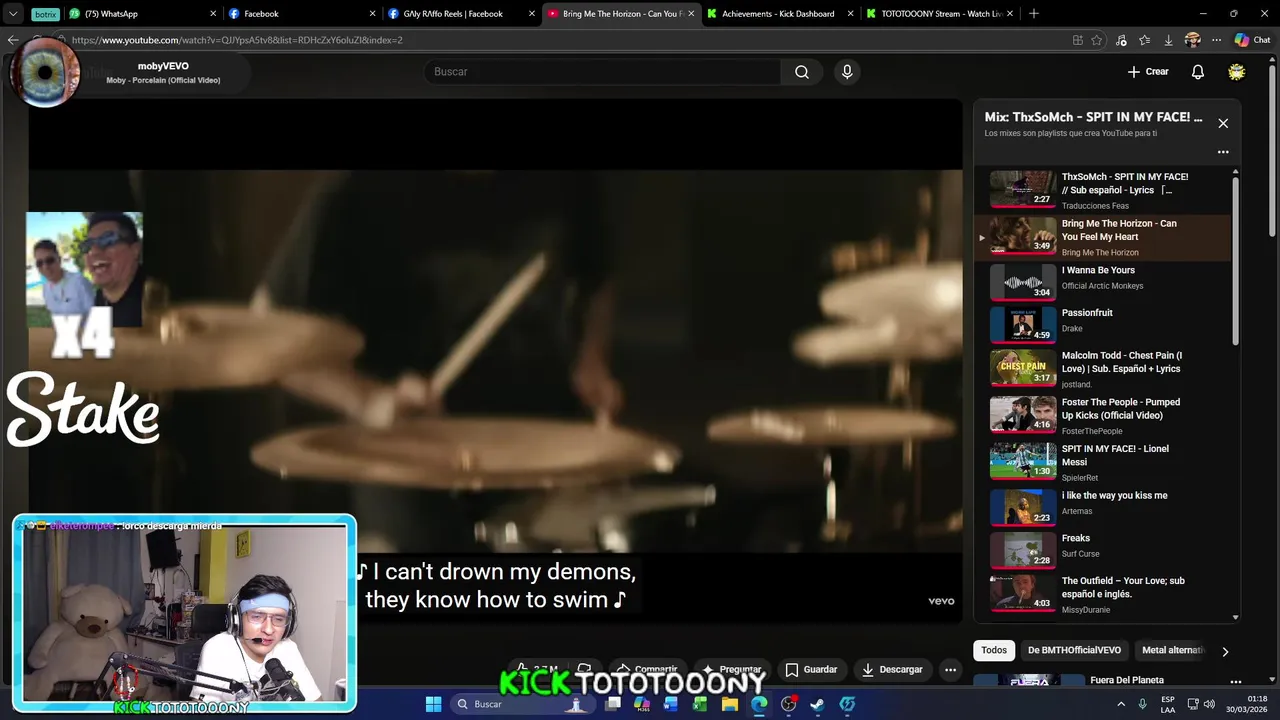1280x720 pixels.
Task: Play SPIT IN MY FACE Lionel Messi item
Action: (x=1102, y=462)
